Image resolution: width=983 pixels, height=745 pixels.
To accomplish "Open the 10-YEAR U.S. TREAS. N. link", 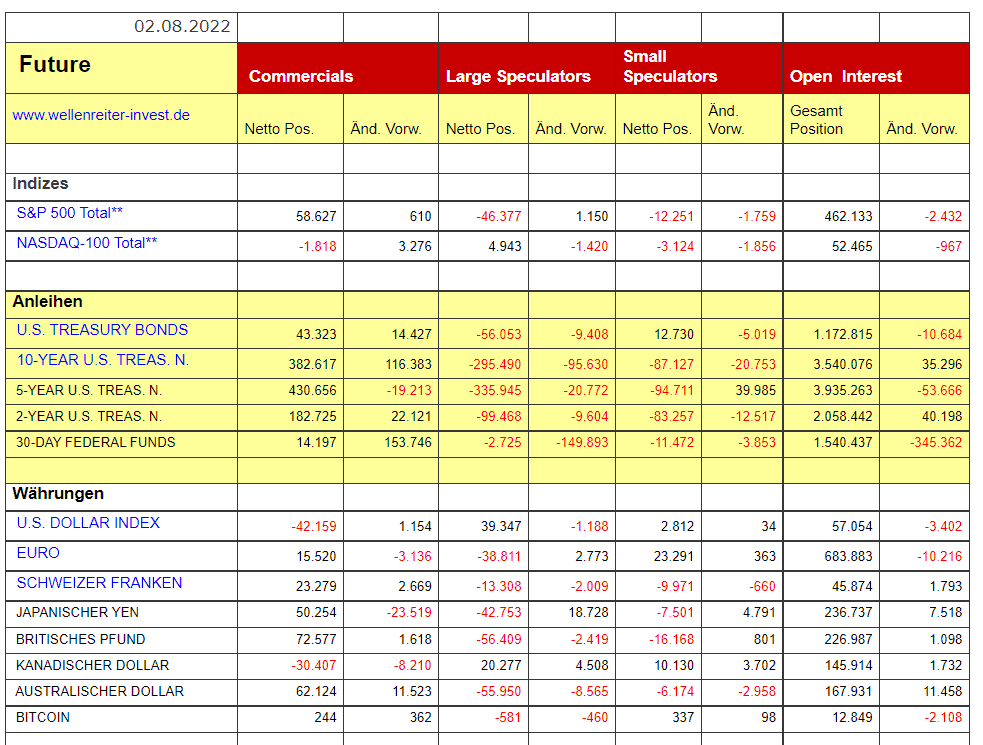I will pyautogui.click(x=102, y=360).
